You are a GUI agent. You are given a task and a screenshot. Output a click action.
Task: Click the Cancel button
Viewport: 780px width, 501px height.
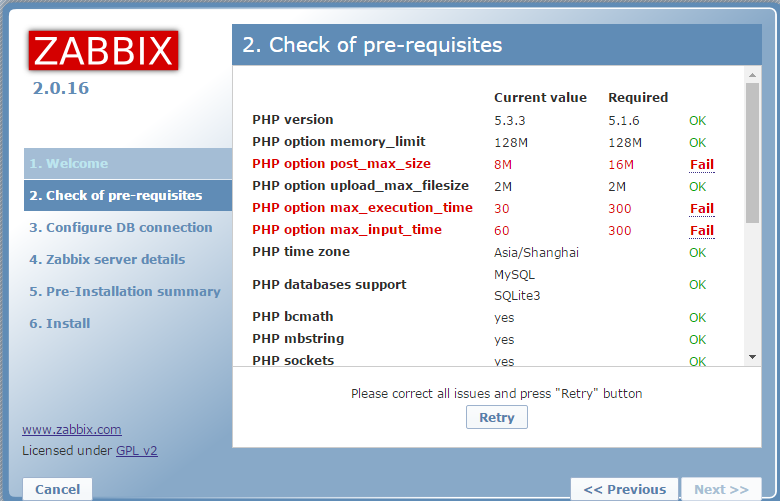(x=58, y=489)
